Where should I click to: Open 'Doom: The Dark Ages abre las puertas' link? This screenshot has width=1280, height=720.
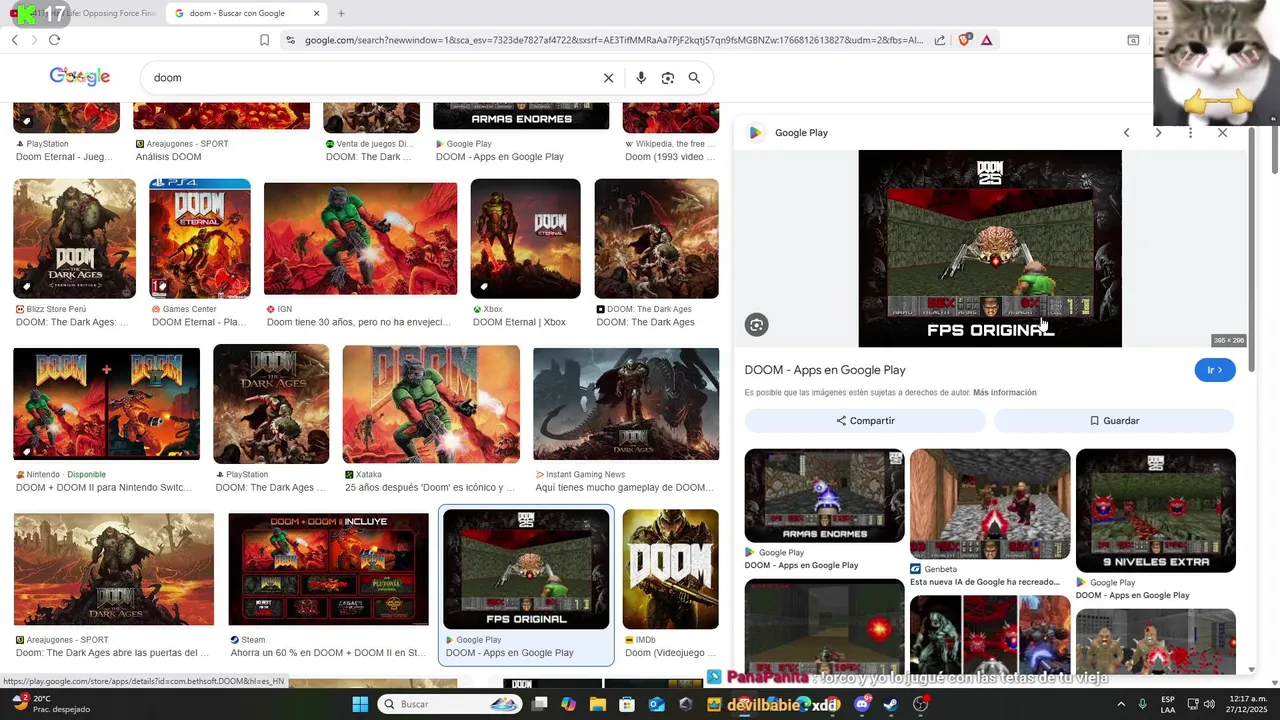pos(112,653)
